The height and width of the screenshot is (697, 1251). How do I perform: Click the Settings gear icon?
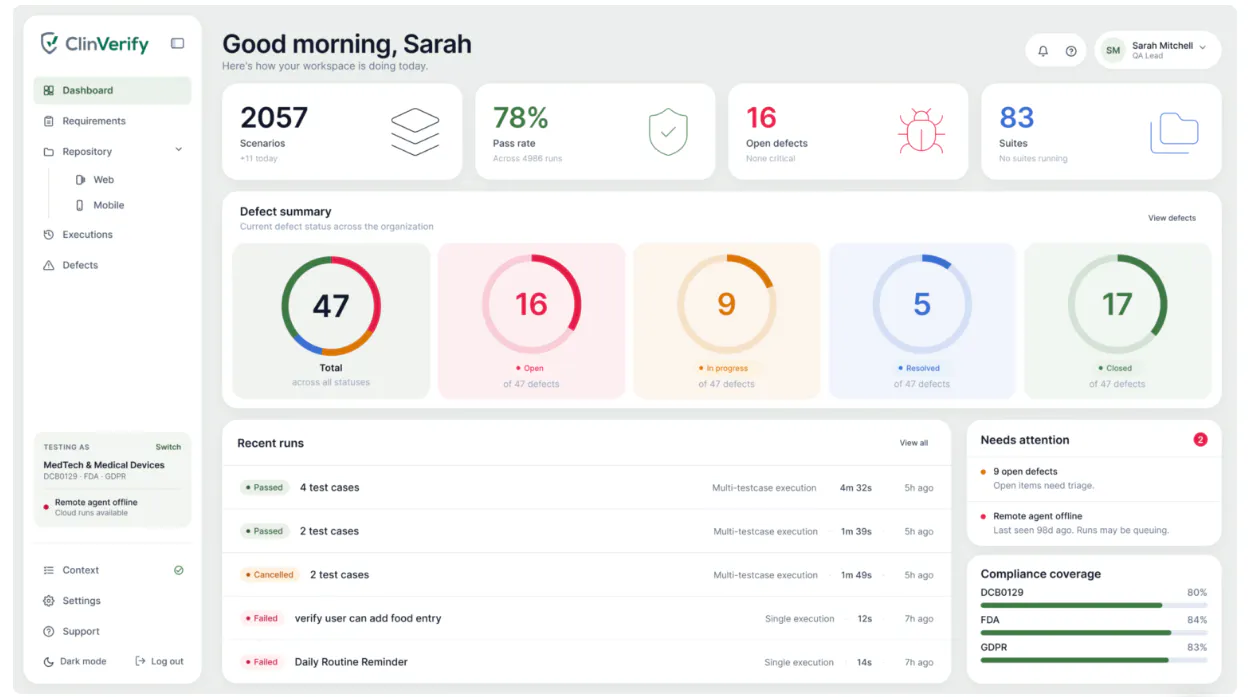[48, 601]
